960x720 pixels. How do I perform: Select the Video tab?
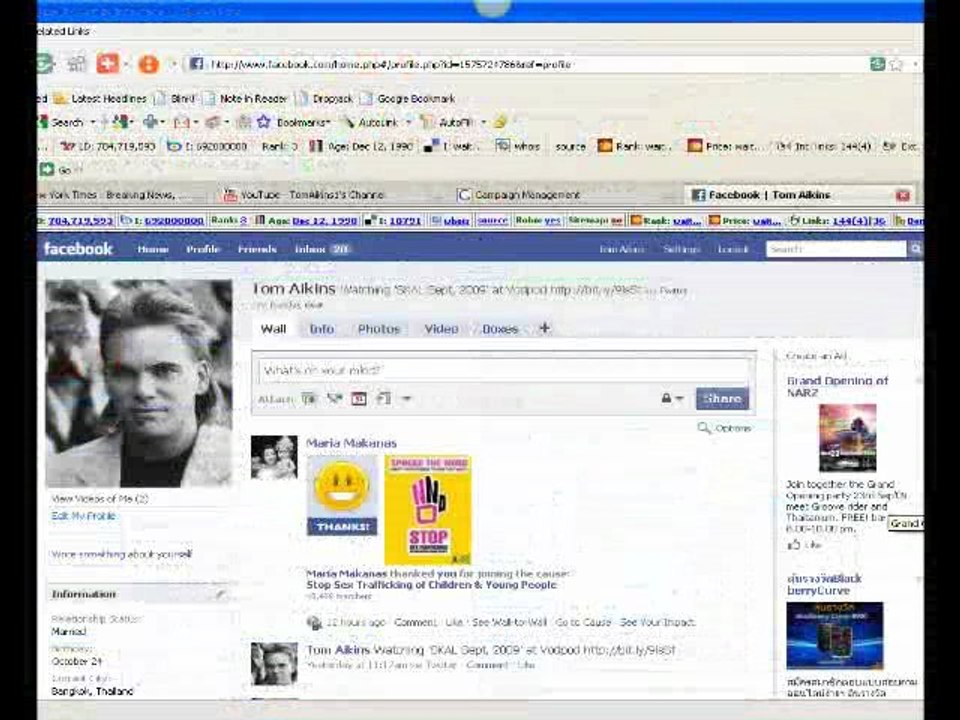tap(441, 329)
